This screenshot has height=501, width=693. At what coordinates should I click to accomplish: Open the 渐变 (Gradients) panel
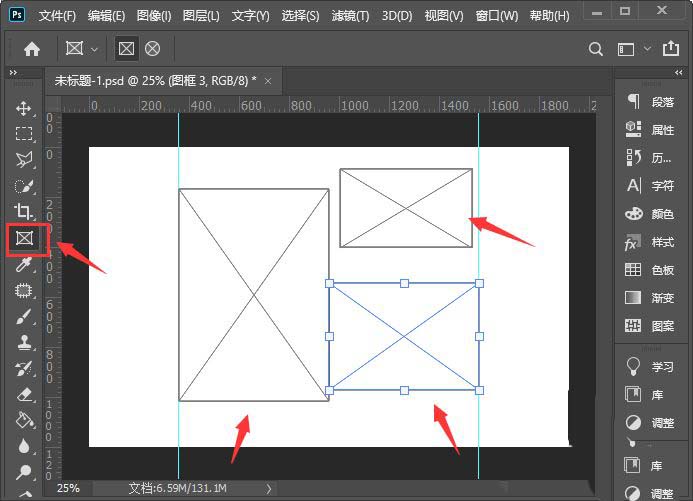[650, 298]
